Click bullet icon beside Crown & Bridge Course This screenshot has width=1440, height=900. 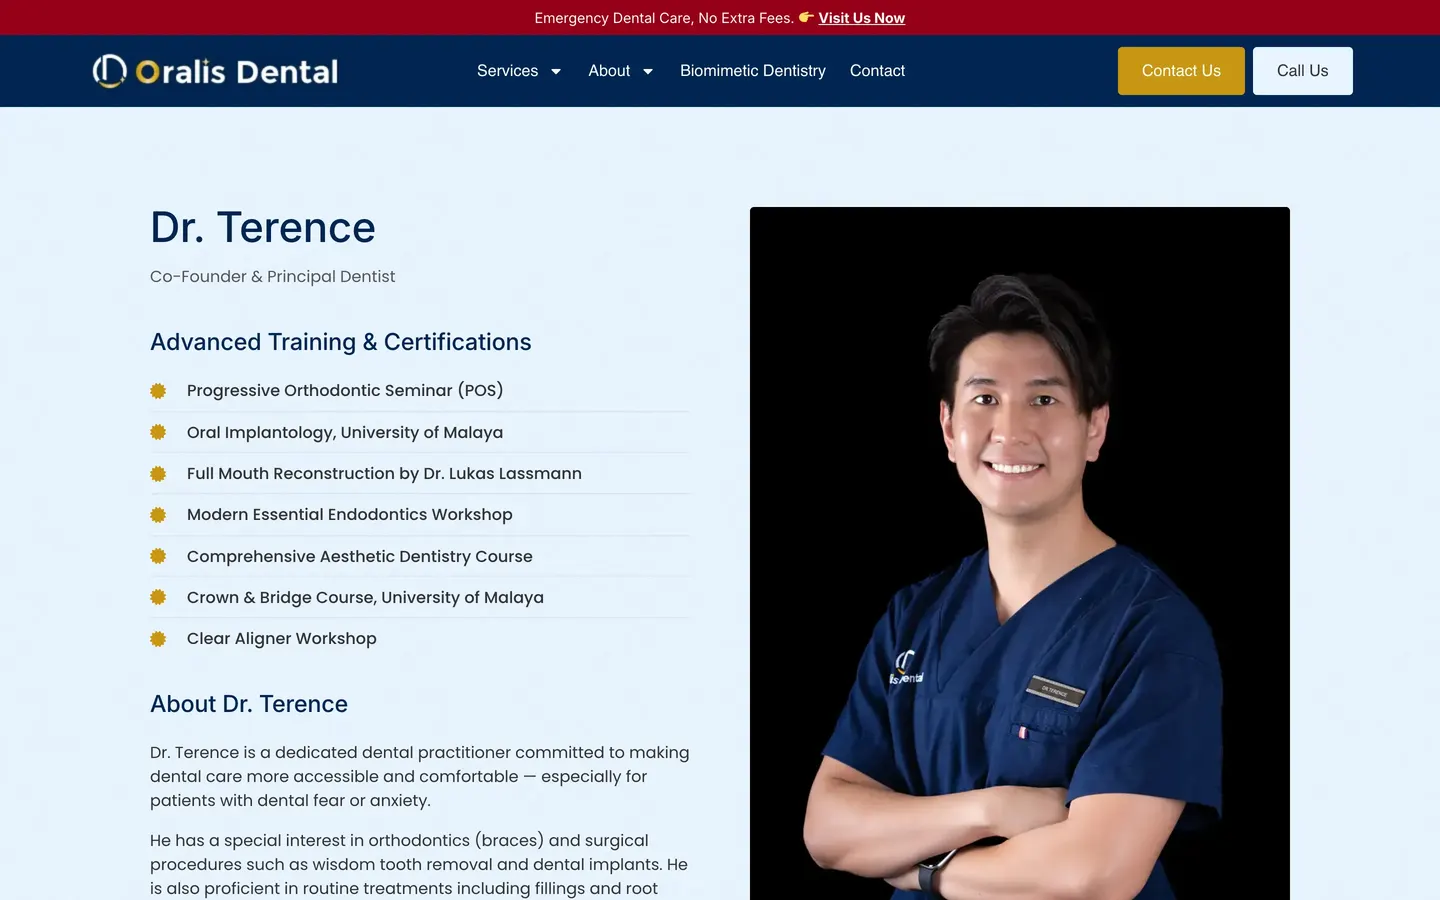(x=158, y=597)
